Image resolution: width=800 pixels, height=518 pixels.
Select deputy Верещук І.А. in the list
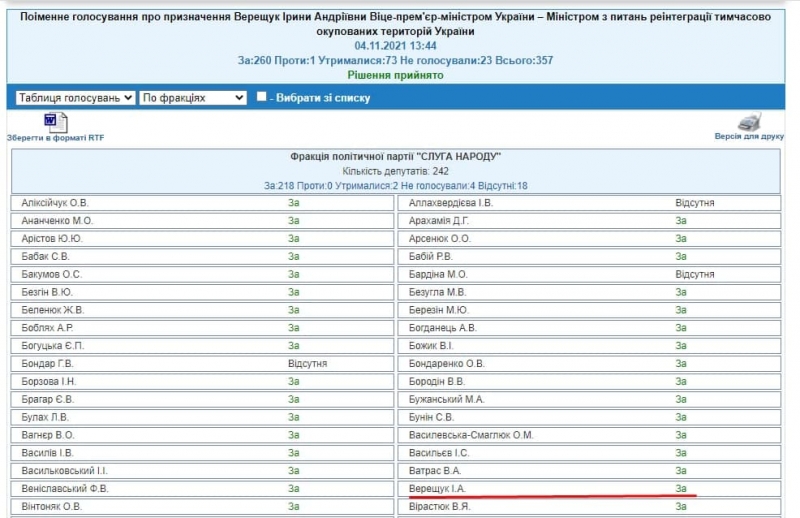pos(438,488)
